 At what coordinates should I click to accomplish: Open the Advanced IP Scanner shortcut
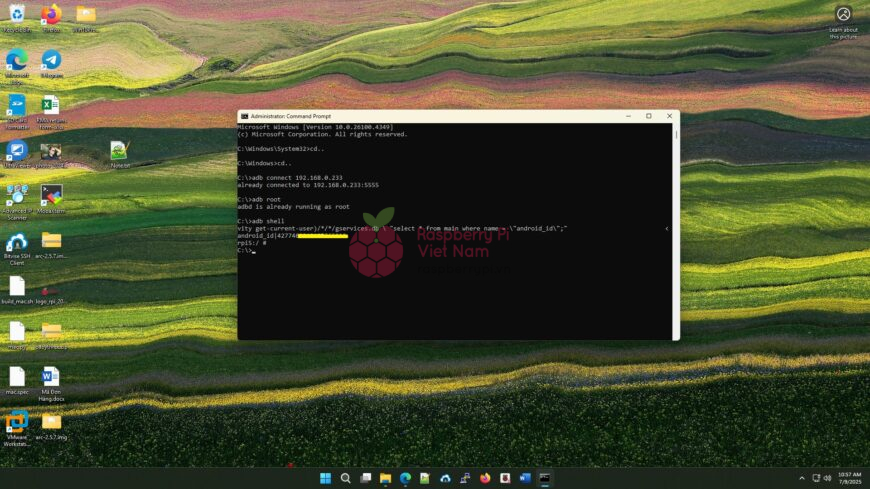tap(17, 194)
